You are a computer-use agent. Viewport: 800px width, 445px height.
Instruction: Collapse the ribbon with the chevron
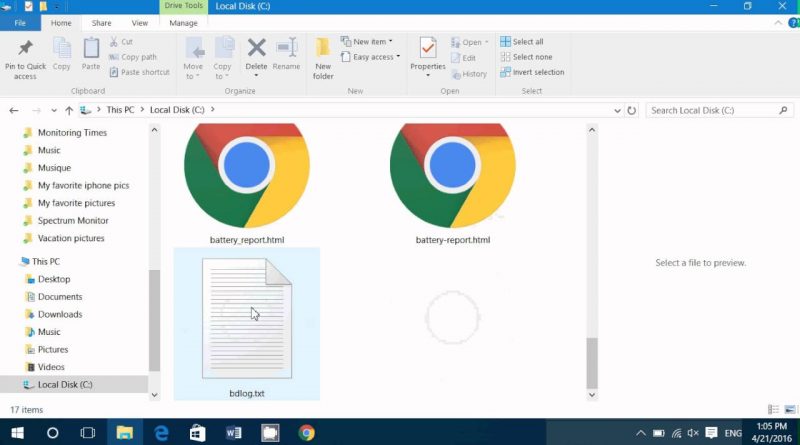coord(778,23)
